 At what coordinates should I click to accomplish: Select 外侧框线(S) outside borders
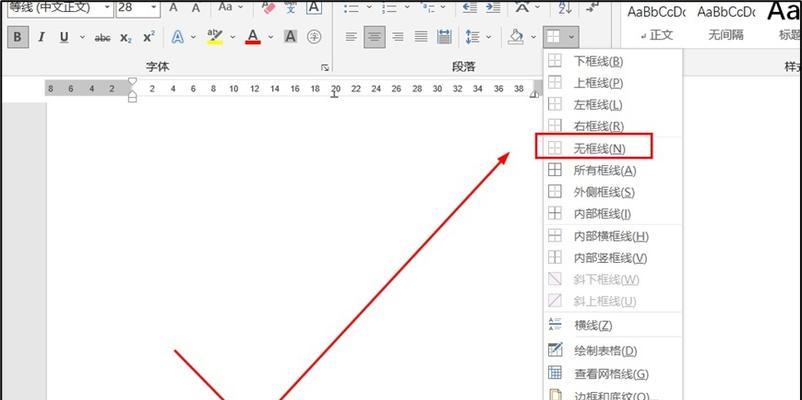[x=612, y=192]
